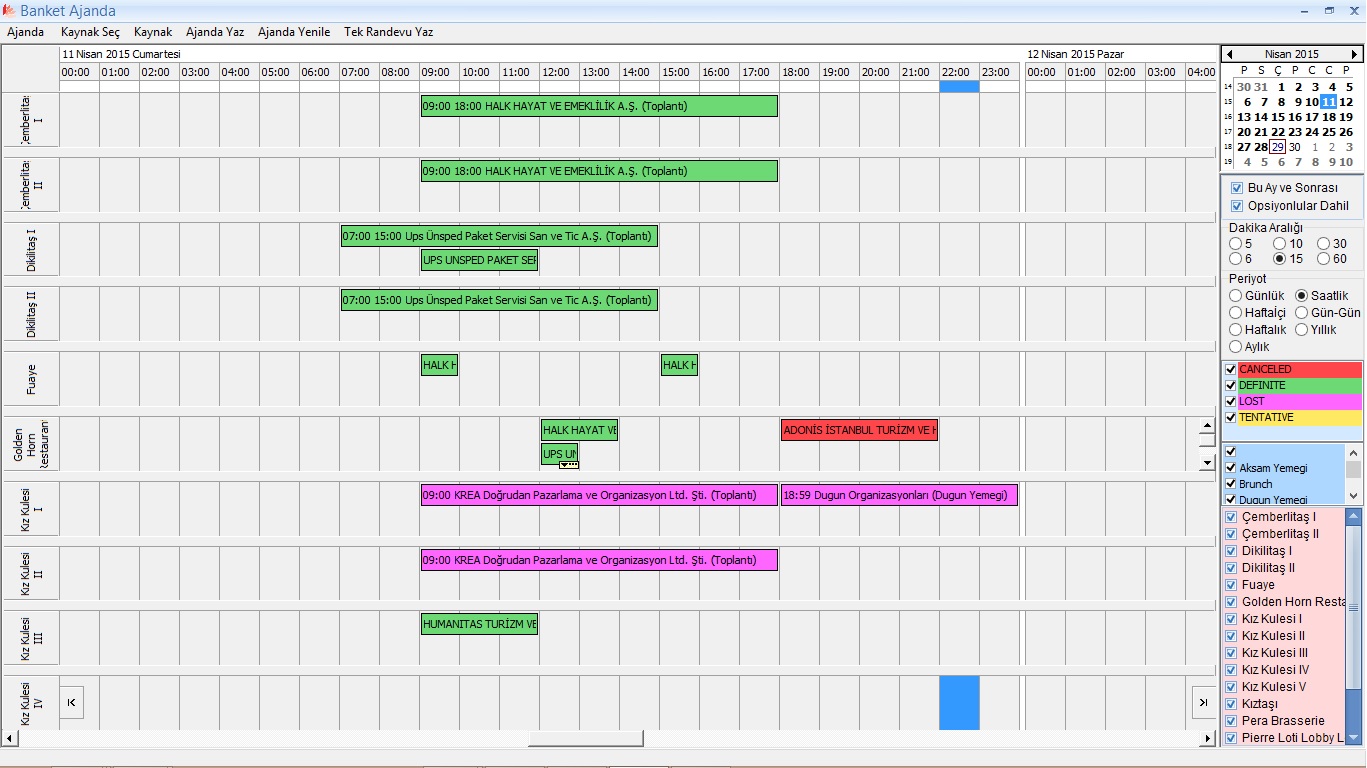Uncheck Fuaye in room list
This screenshot has width=1367, height=768.
coord(1232,585)
